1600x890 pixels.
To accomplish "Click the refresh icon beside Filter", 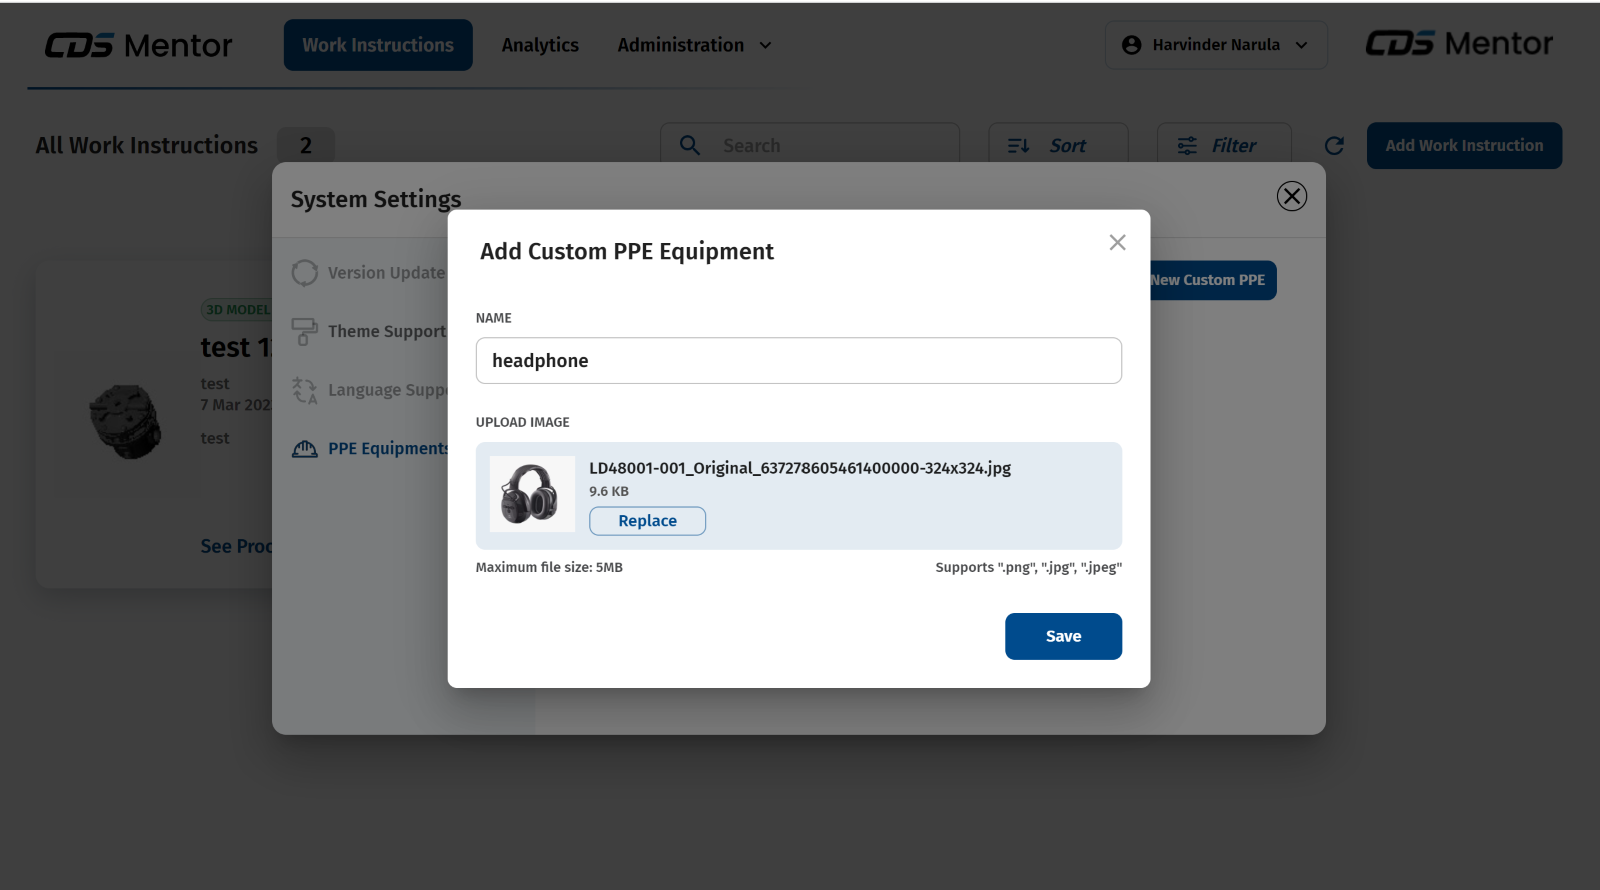I will 1334,146.
